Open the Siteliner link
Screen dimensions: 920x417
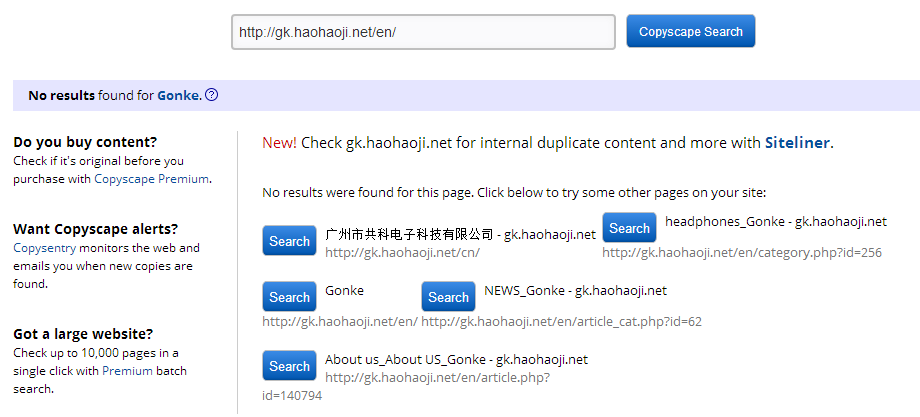pos(797,143)
